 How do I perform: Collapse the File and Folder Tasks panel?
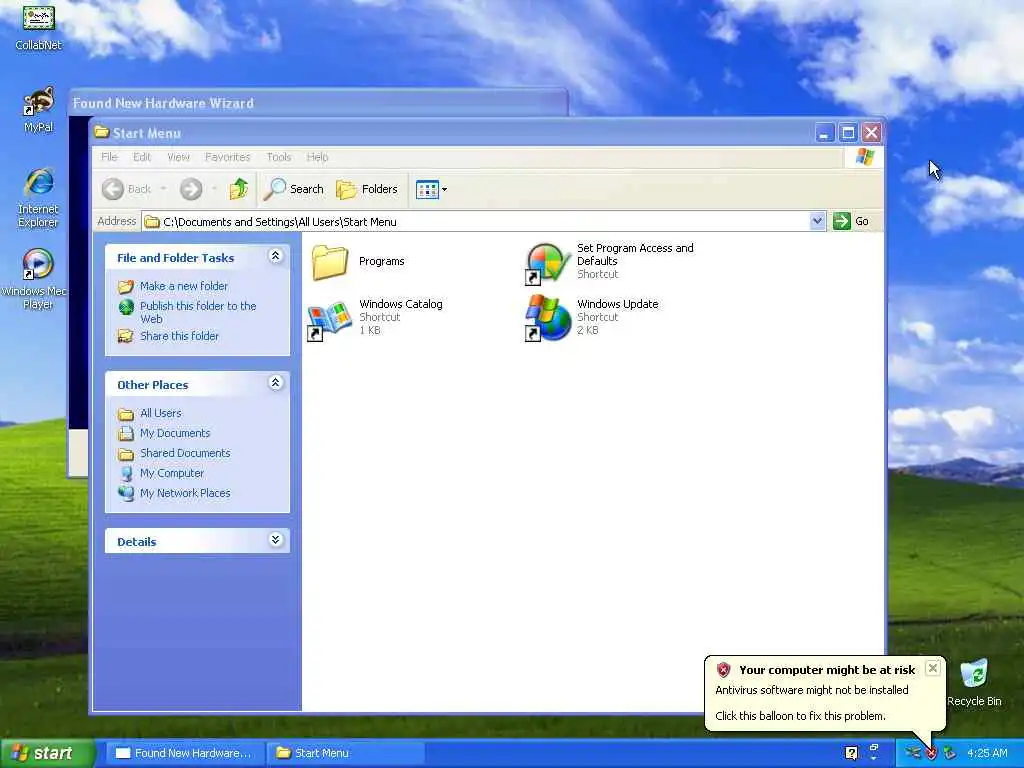276,256
